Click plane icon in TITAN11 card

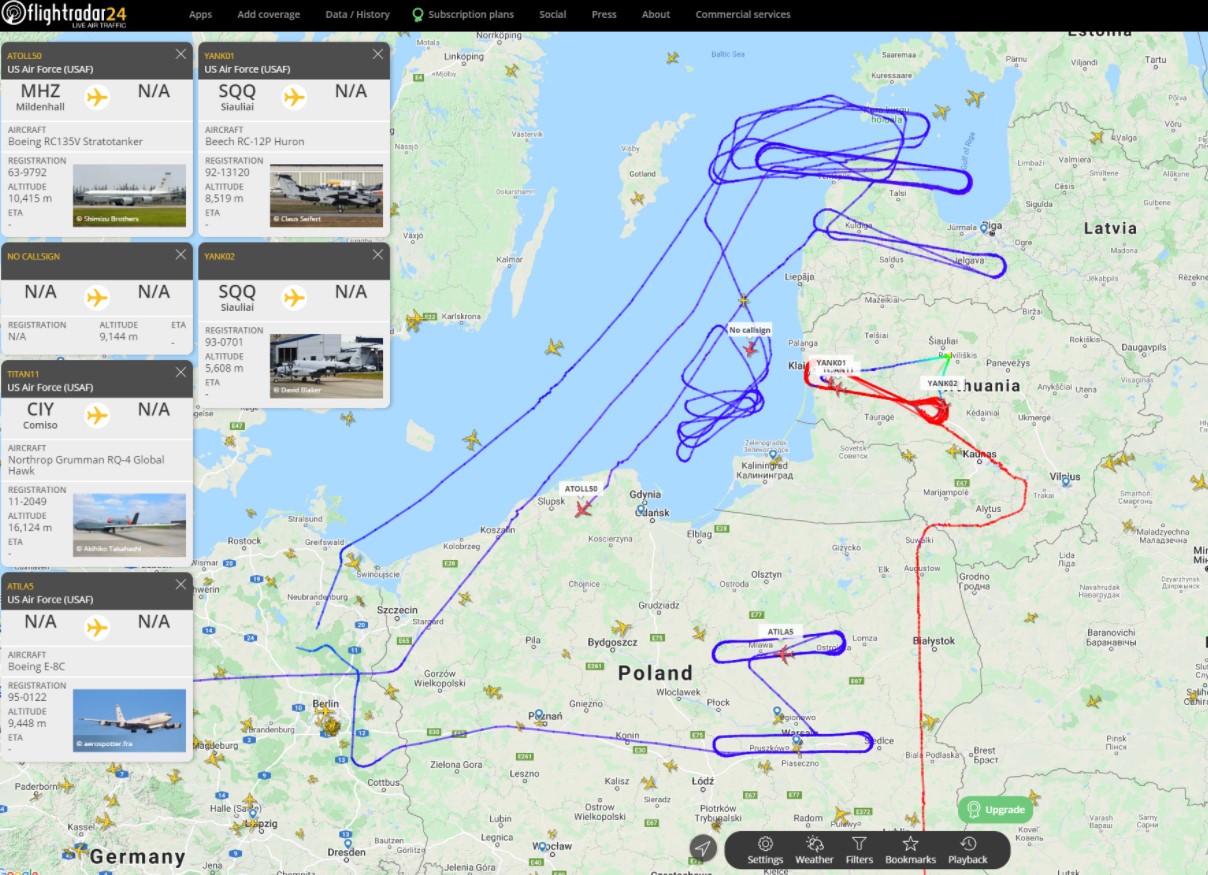(x=97, y=414)
